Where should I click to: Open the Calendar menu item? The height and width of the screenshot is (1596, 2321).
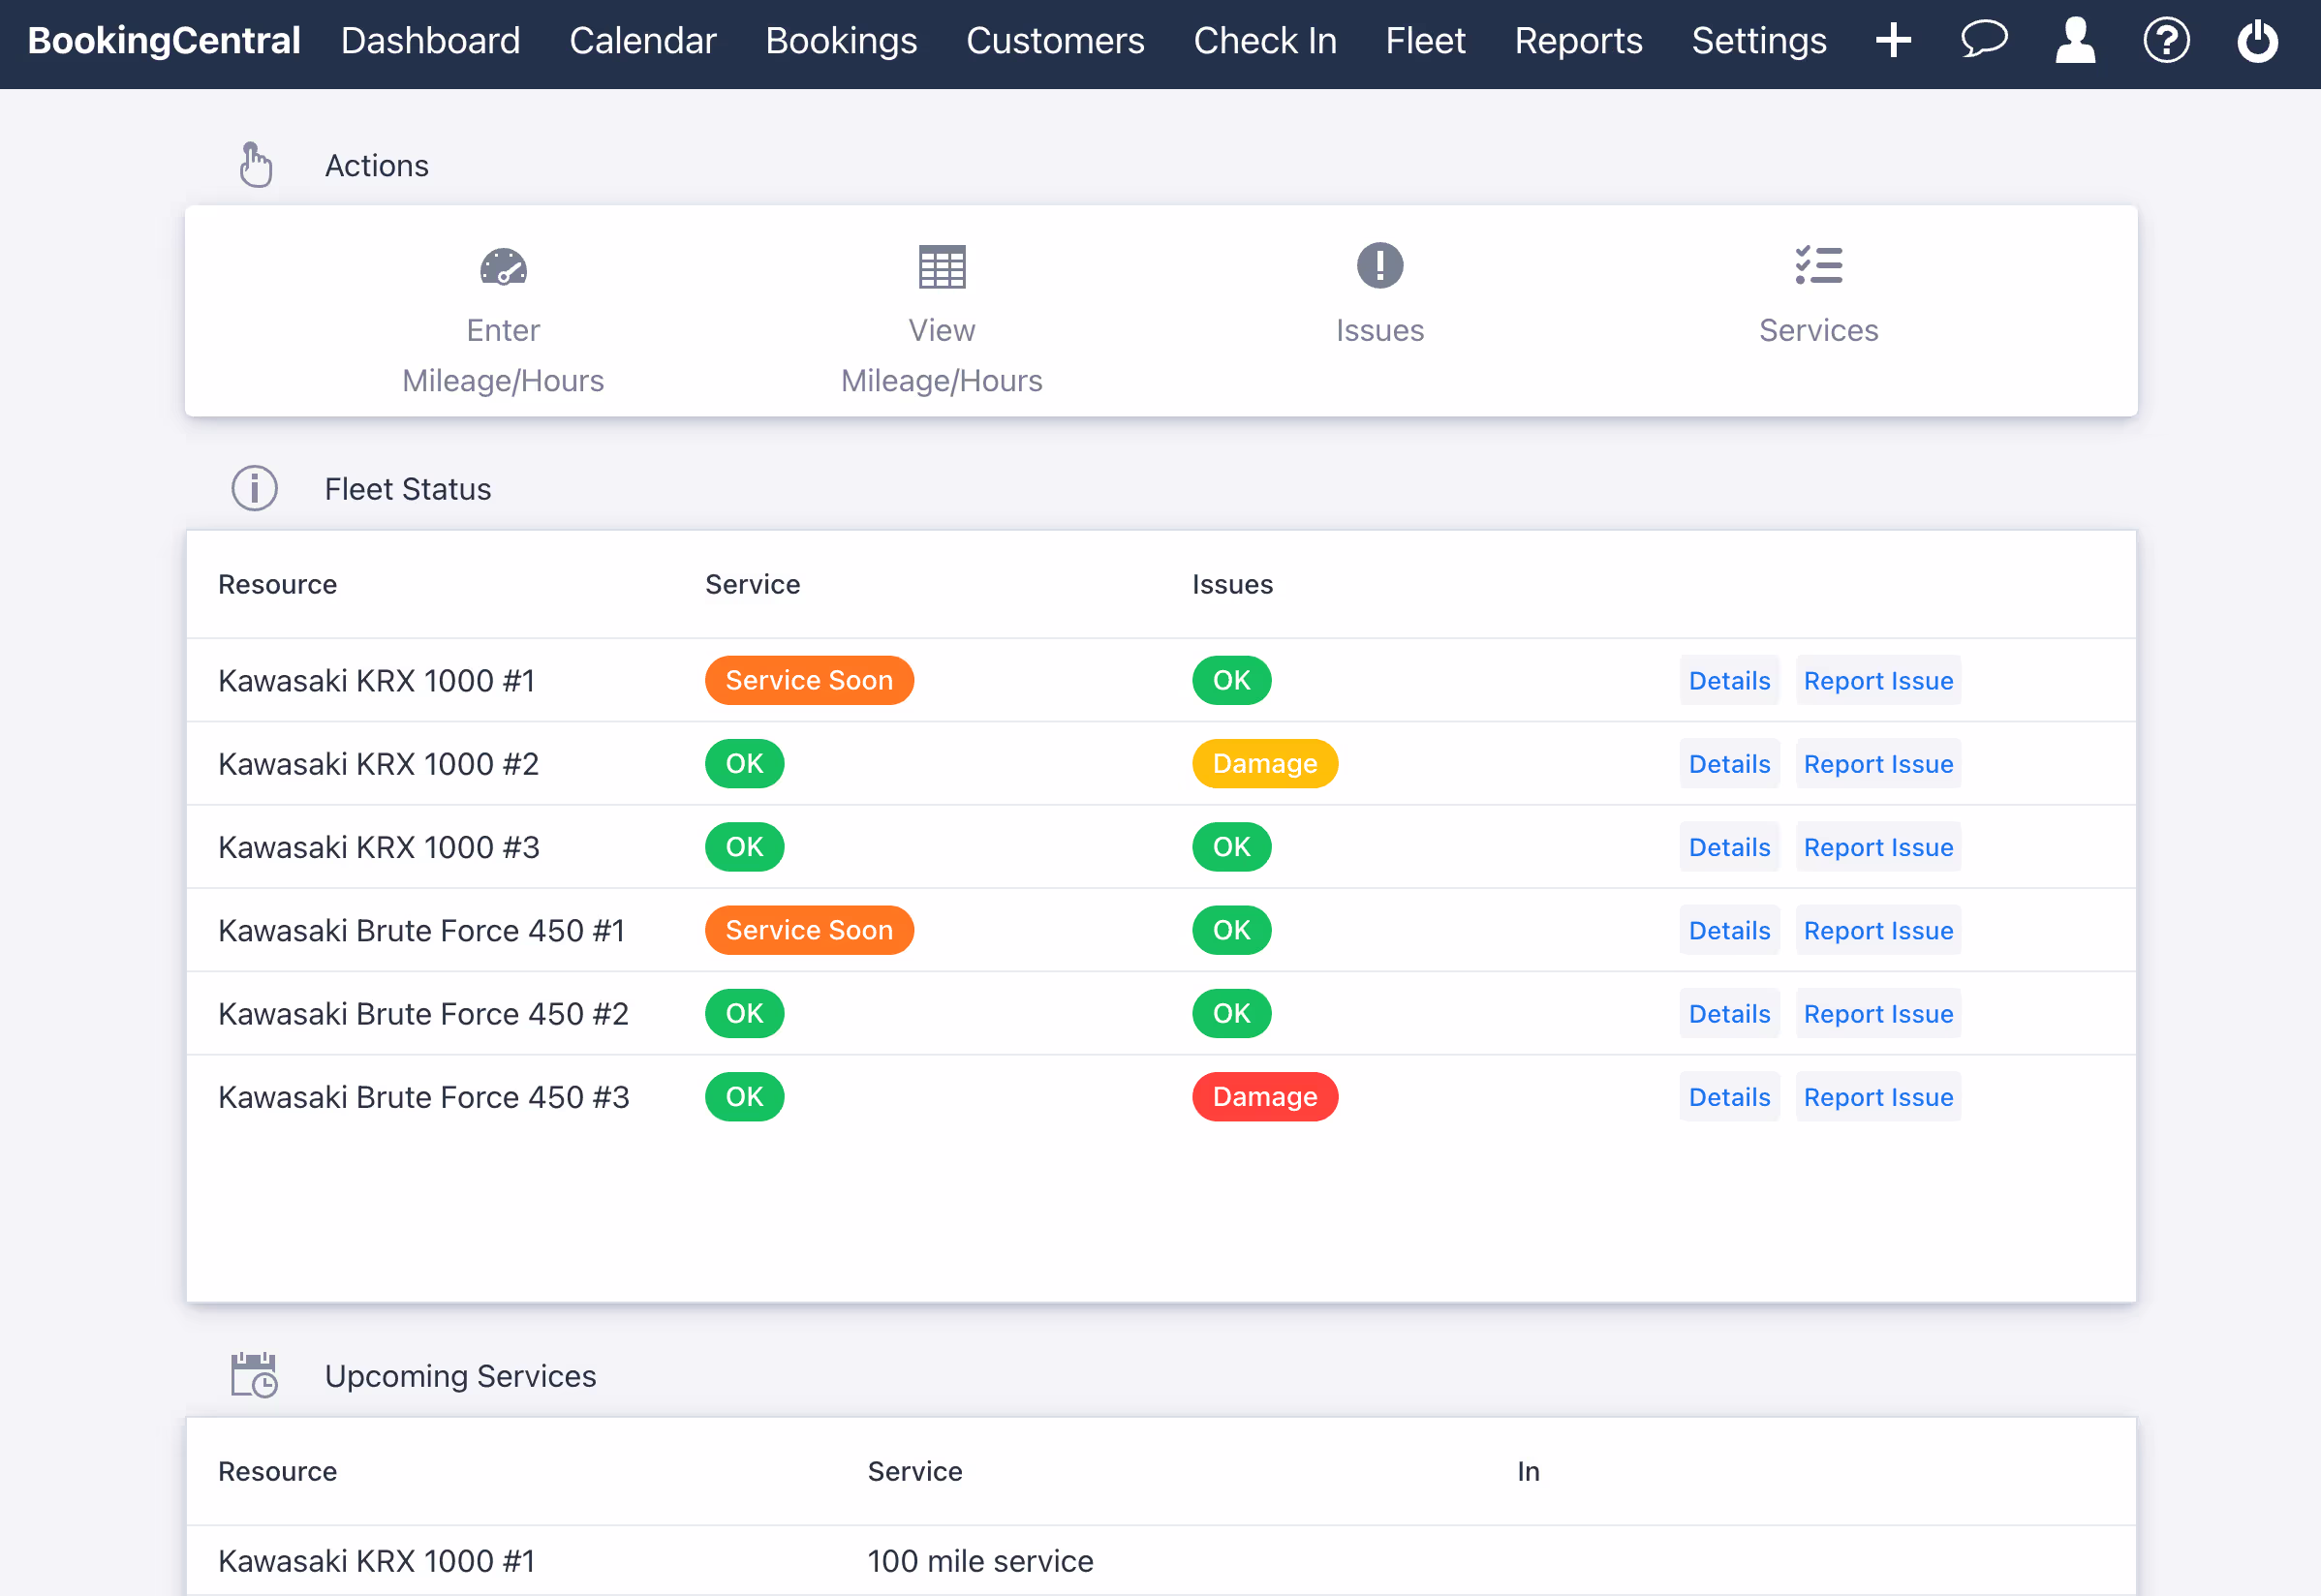pos(643,40)
